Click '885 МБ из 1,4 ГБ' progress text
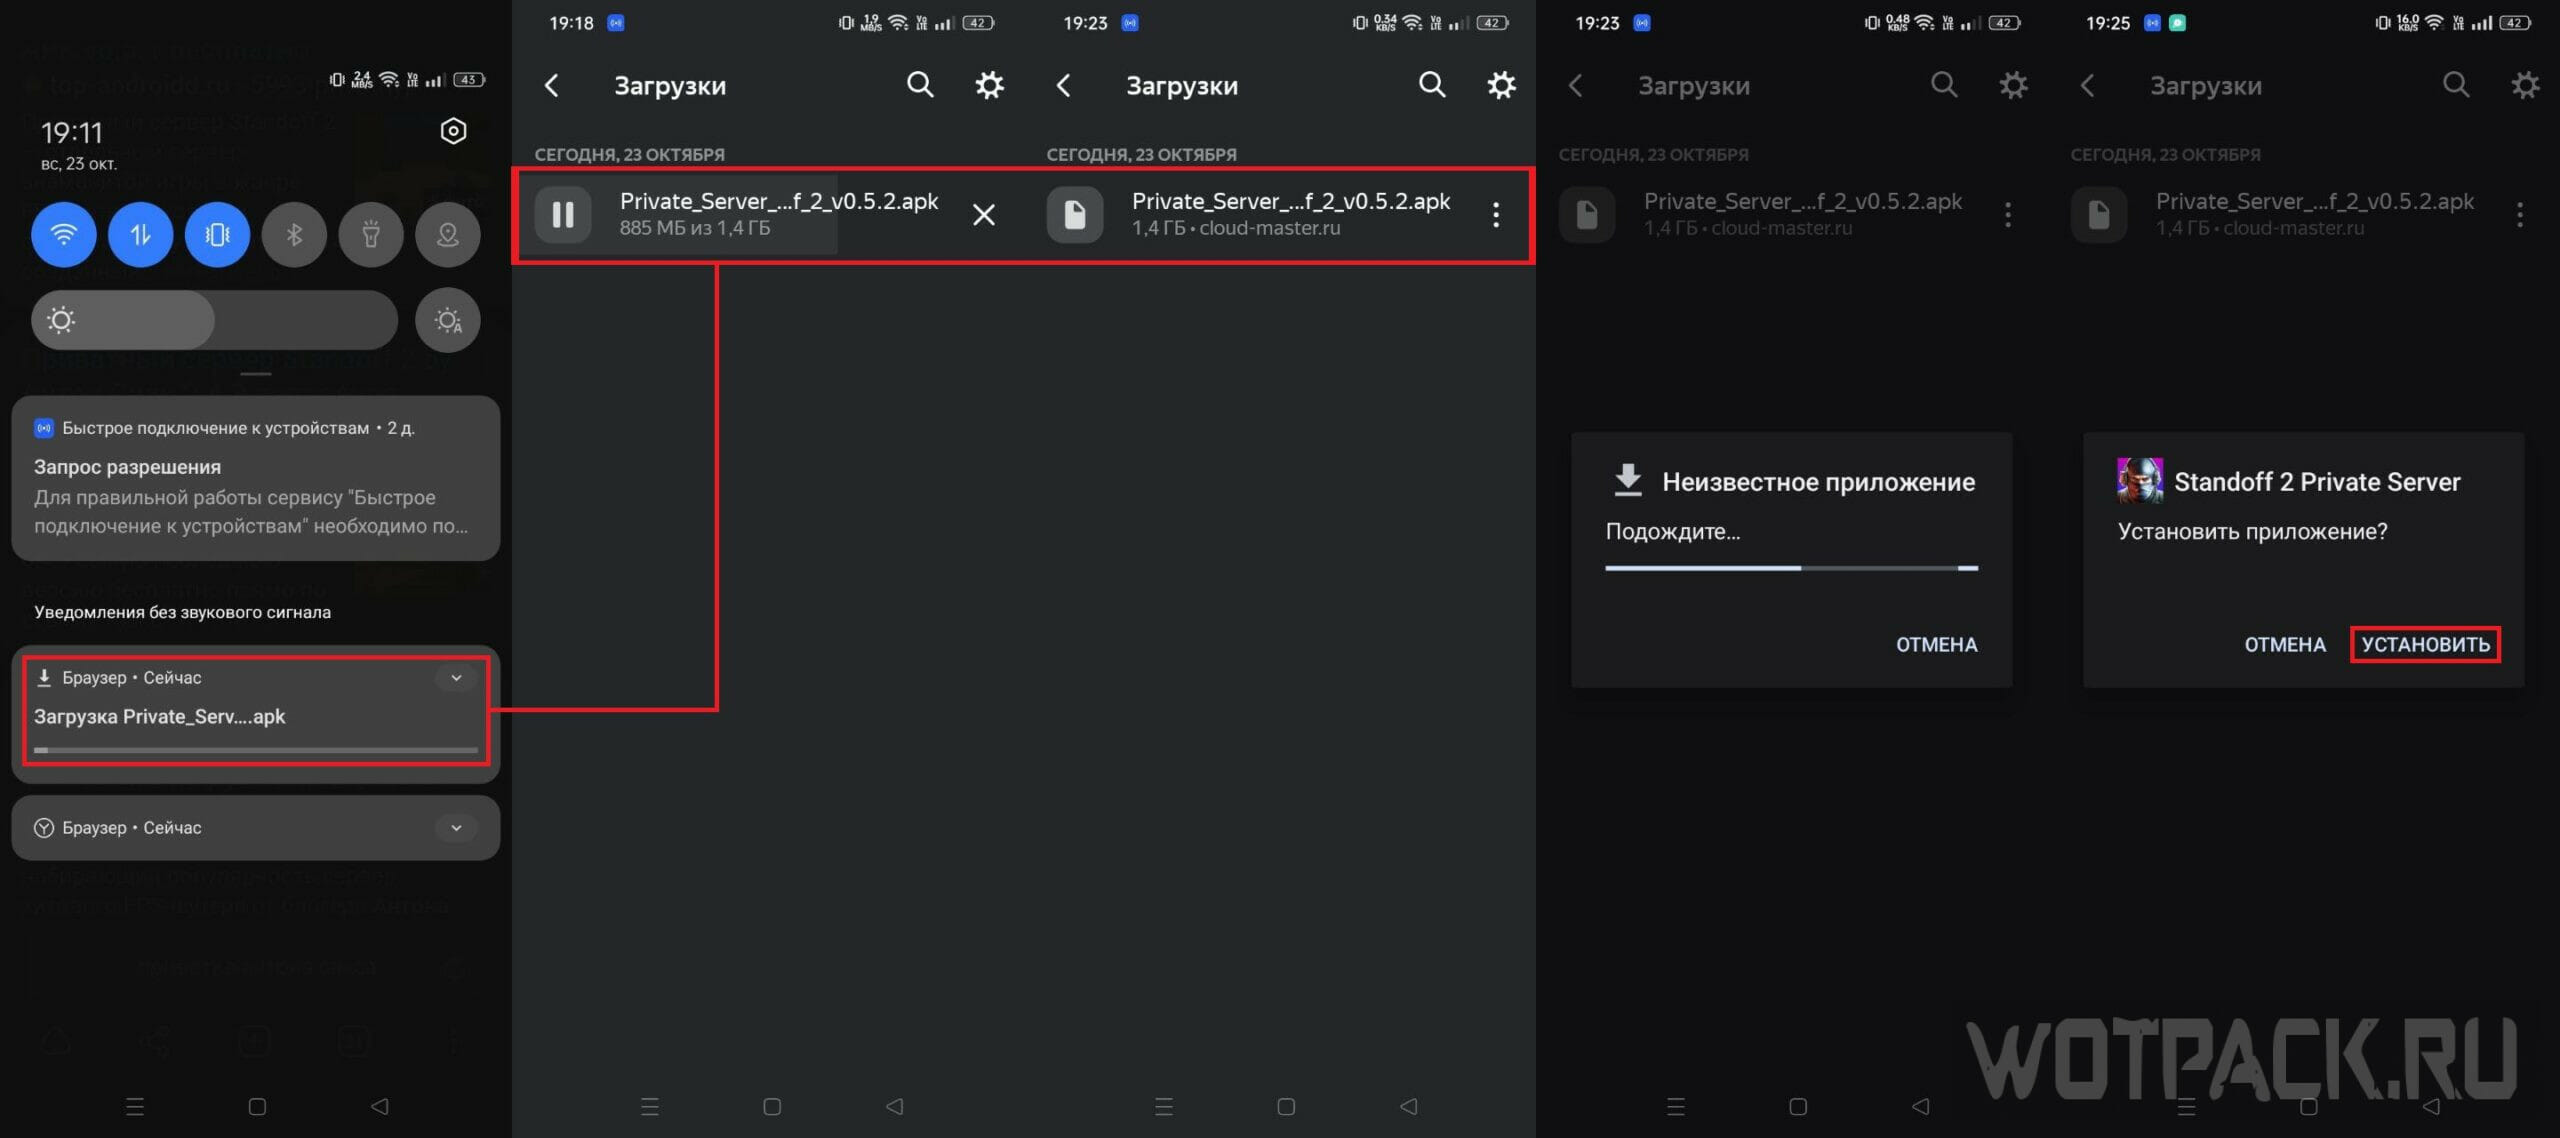 [695, 228]
